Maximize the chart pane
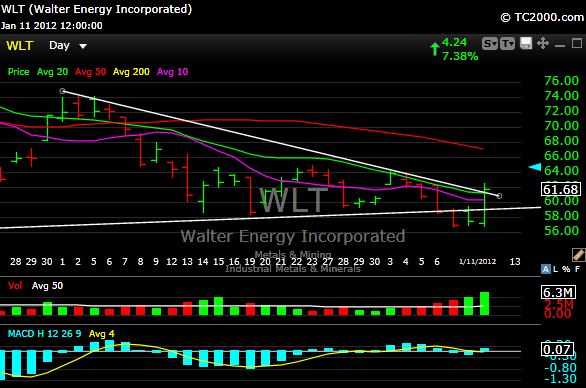586x388 pixels. (577, 43)
